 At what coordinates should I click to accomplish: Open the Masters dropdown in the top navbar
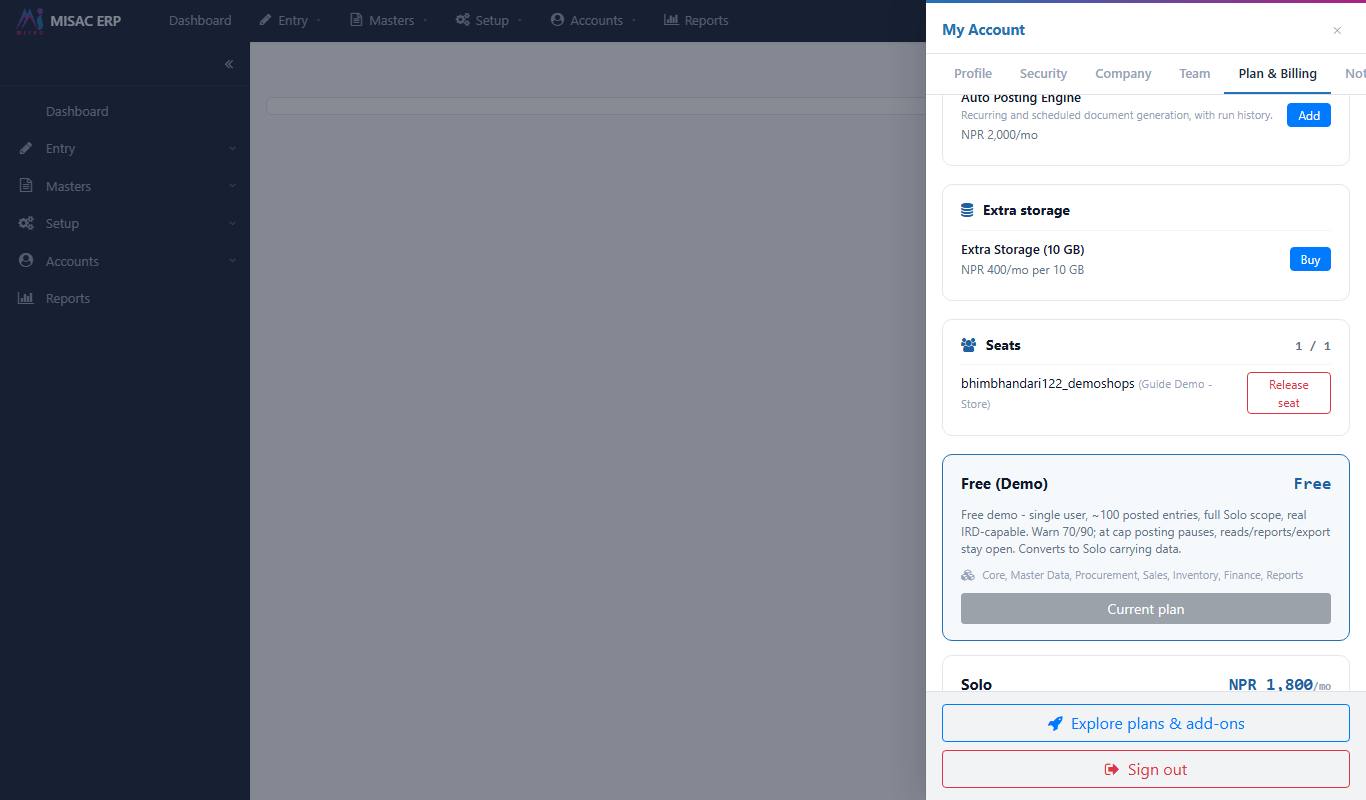pos(388,20)
